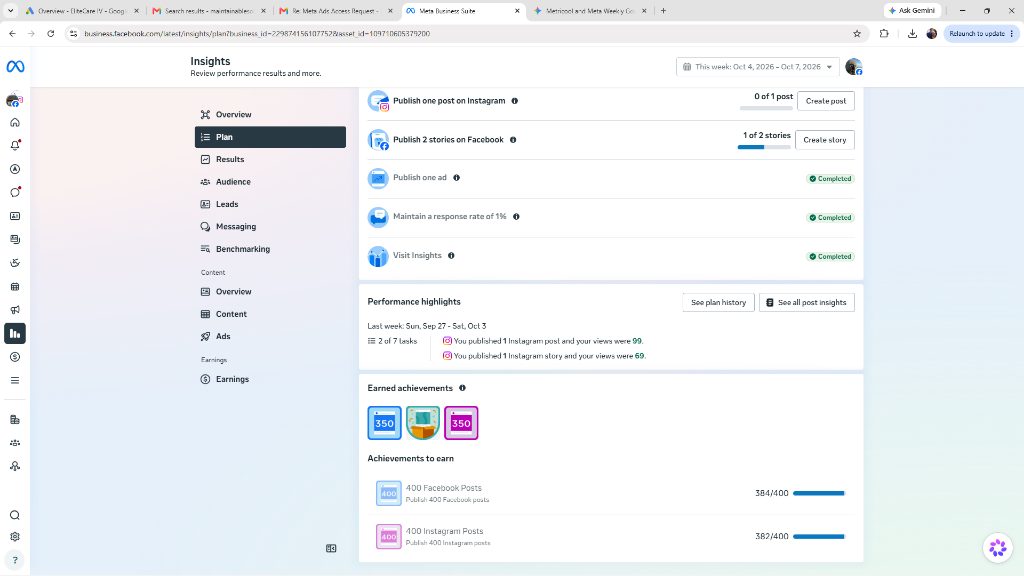This screenshot has height=576, width=1024.
Task: Click See all post insights
Action: [x=807, y=302]
